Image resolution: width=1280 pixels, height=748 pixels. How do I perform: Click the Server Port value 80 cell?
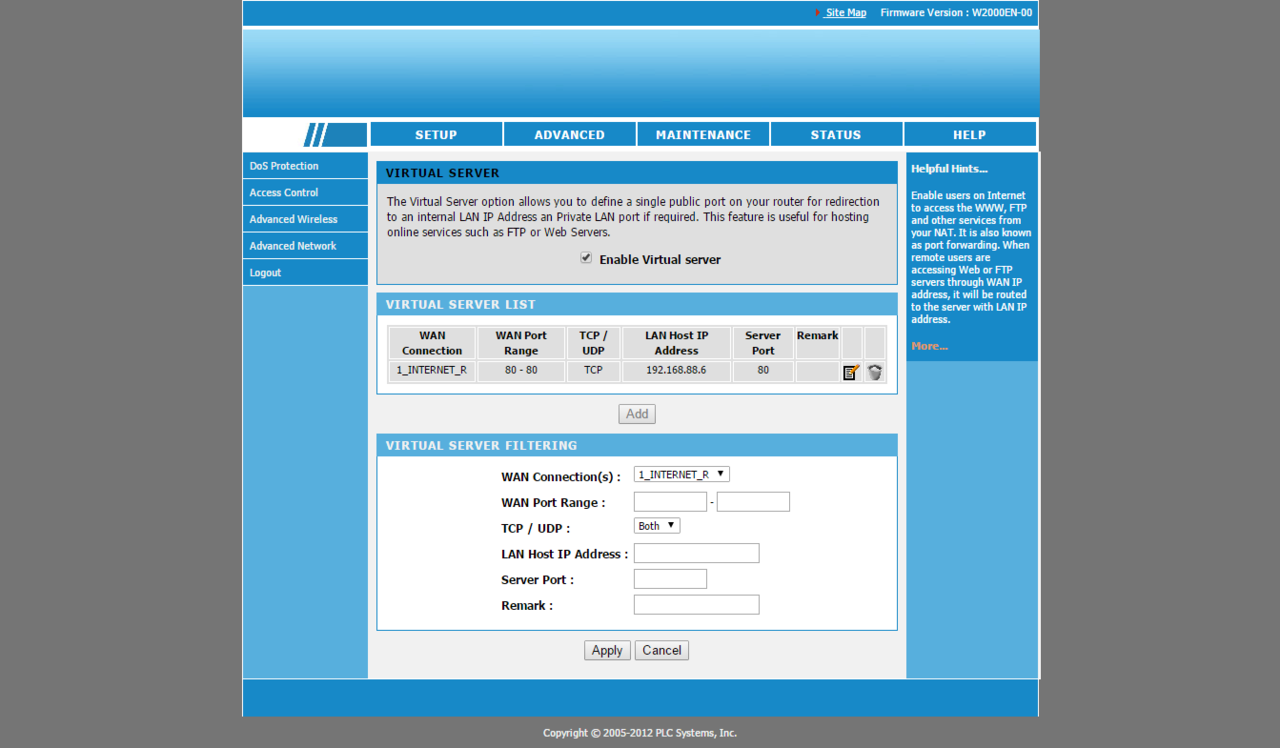[x=763, y=371]
